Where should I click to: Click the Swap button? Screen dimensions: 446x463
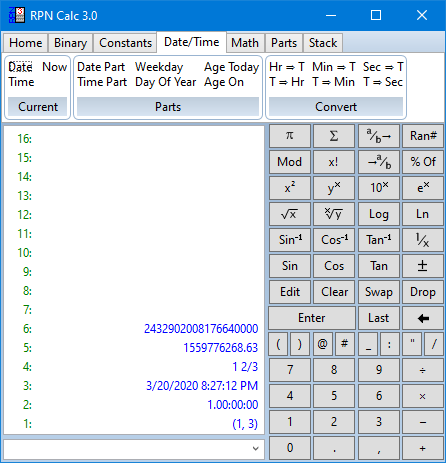pyautogui.click(x=379, y=292)
